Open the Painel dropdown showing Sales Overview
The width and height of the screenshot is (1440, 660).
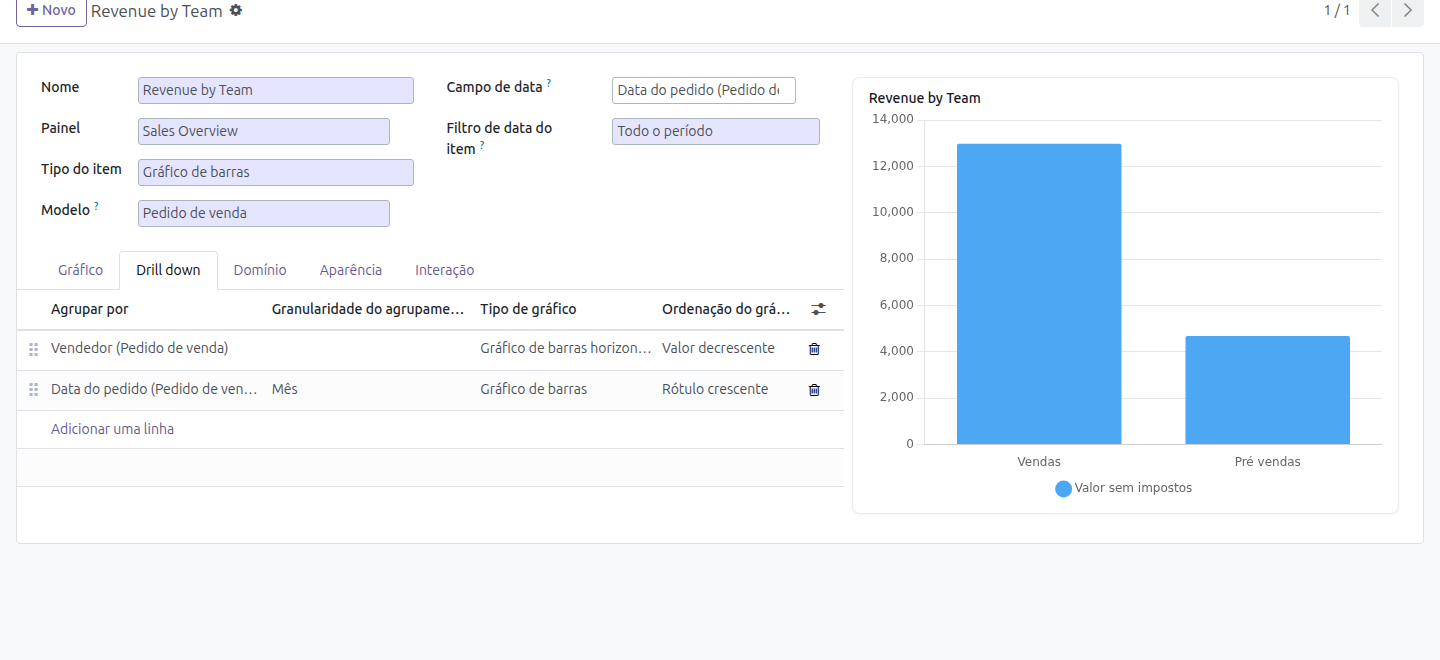click(x=264, y=131)
